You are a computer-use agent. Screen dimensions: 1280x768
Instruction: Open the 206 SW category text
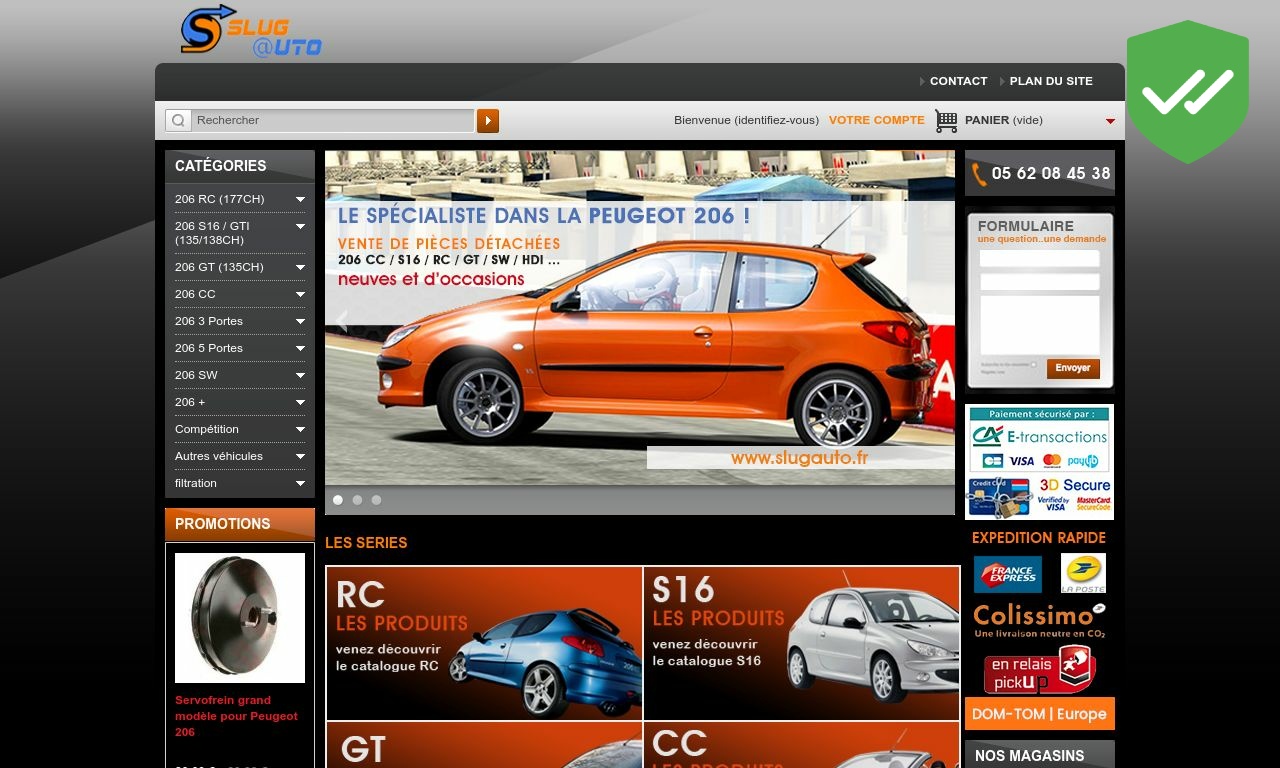(196, 375)
